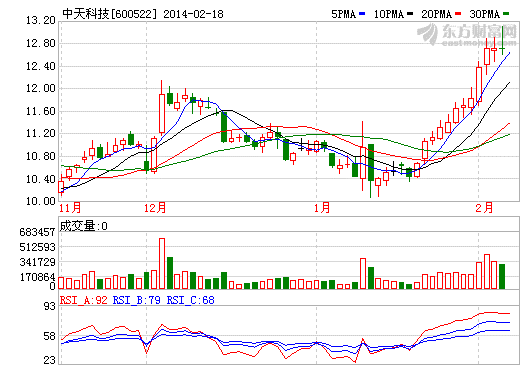This screenshot has height=365, width=520.
Task: Click the stock title 中天科技[600522]
Action: (109, 14)
